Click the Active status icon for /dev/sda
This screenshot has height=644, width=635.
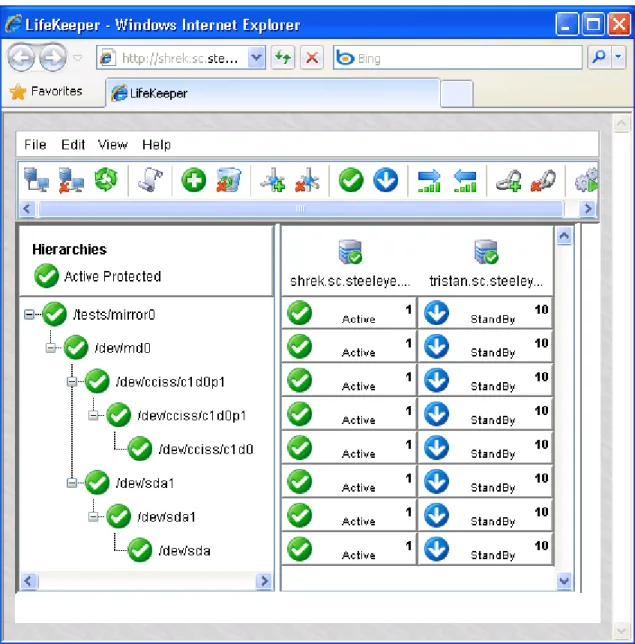click(300, 550)
